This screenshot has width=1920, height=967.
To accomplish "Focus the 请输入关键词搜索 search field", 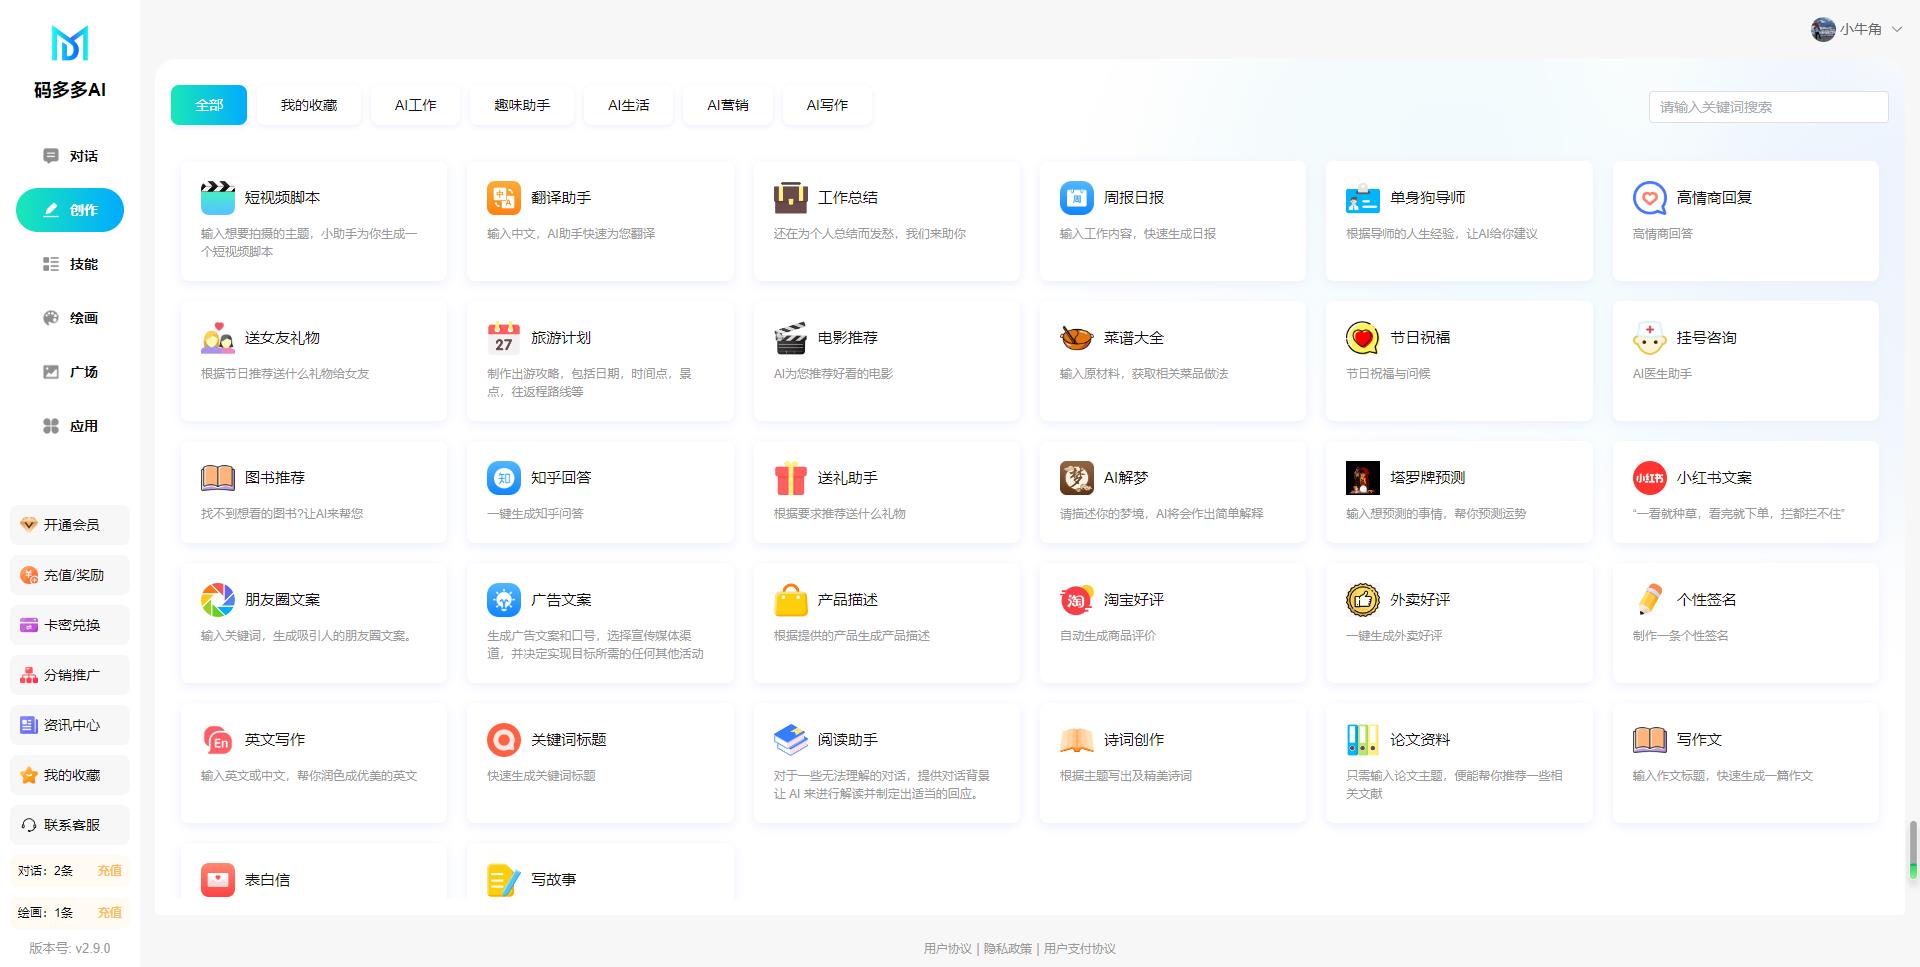I will click(x=1768, y=107).
